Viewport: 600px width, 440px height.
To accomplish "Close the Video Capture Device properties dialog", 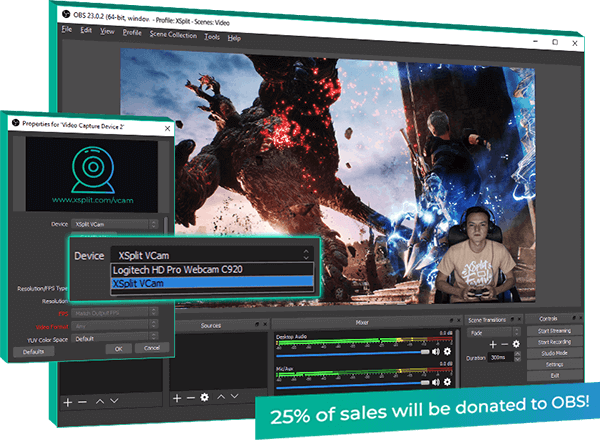I will (x=167, y=129).
